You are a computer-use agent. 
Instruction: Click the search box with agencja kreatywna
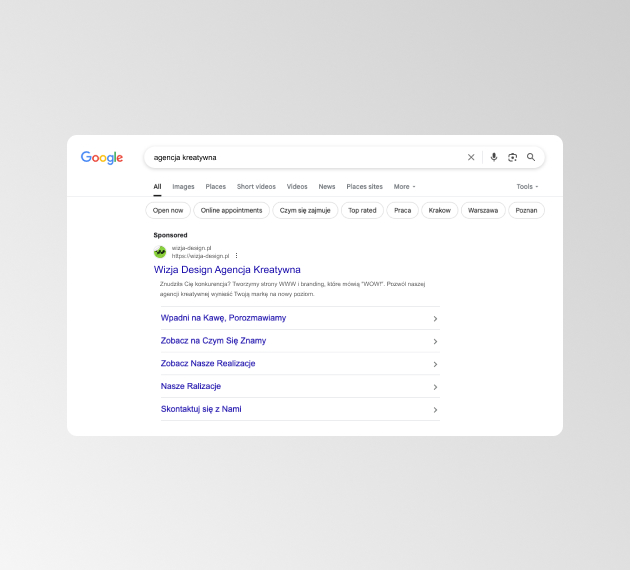300,157
